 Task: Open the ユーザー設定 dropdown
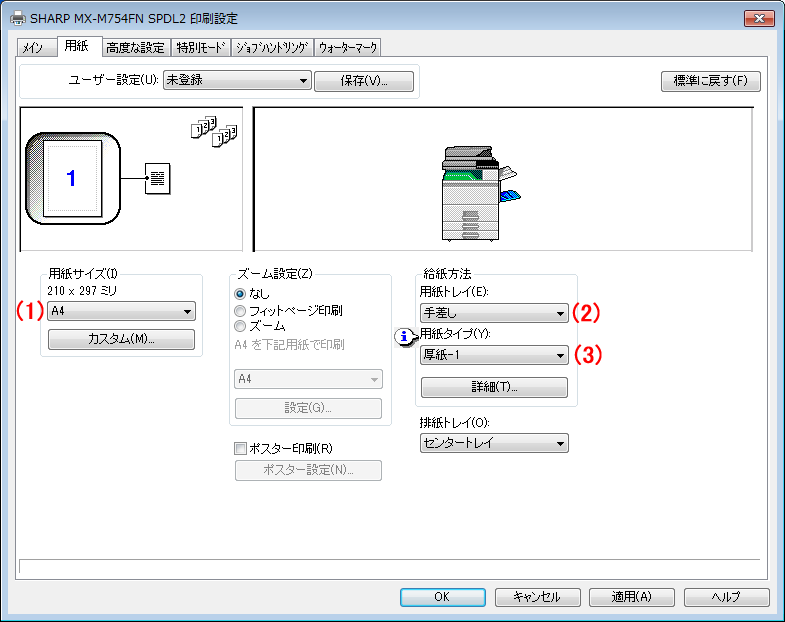coord(237,80)
